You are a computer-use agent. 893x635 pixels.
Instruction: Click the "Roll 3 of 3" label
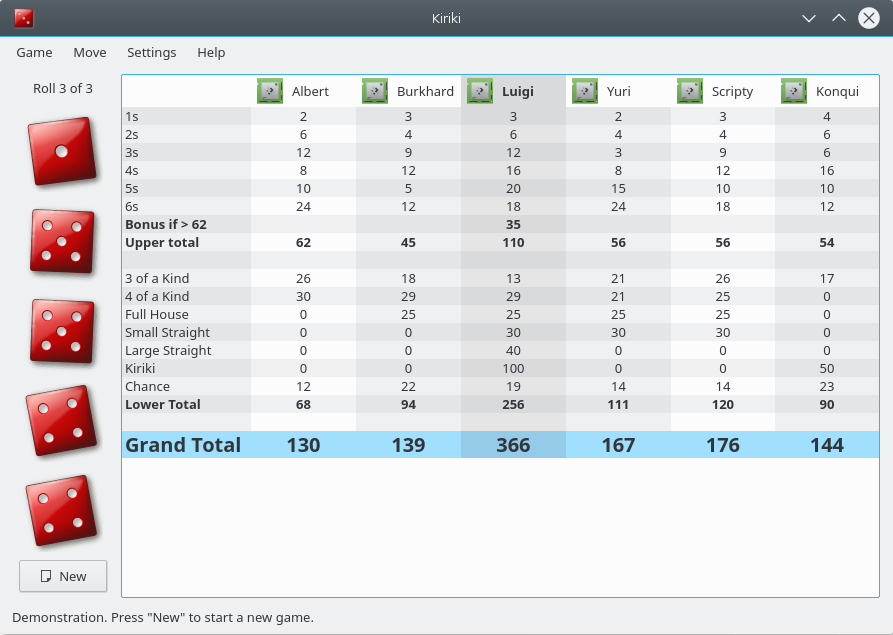pyautogui.click(x=63, y=88)
